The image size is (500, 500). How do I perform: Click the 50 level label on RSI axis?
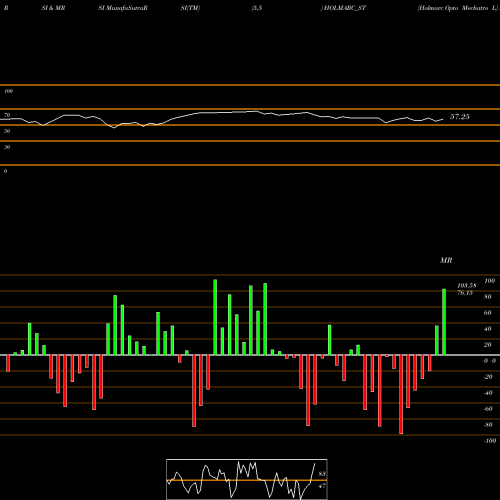7,131
